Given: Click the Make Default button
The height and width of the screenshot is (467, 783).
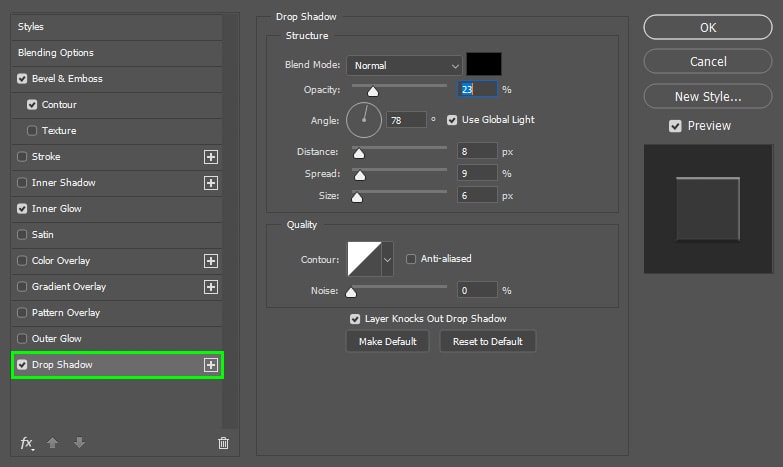Looking at the screenshot, I should click(x=388, y=342).
